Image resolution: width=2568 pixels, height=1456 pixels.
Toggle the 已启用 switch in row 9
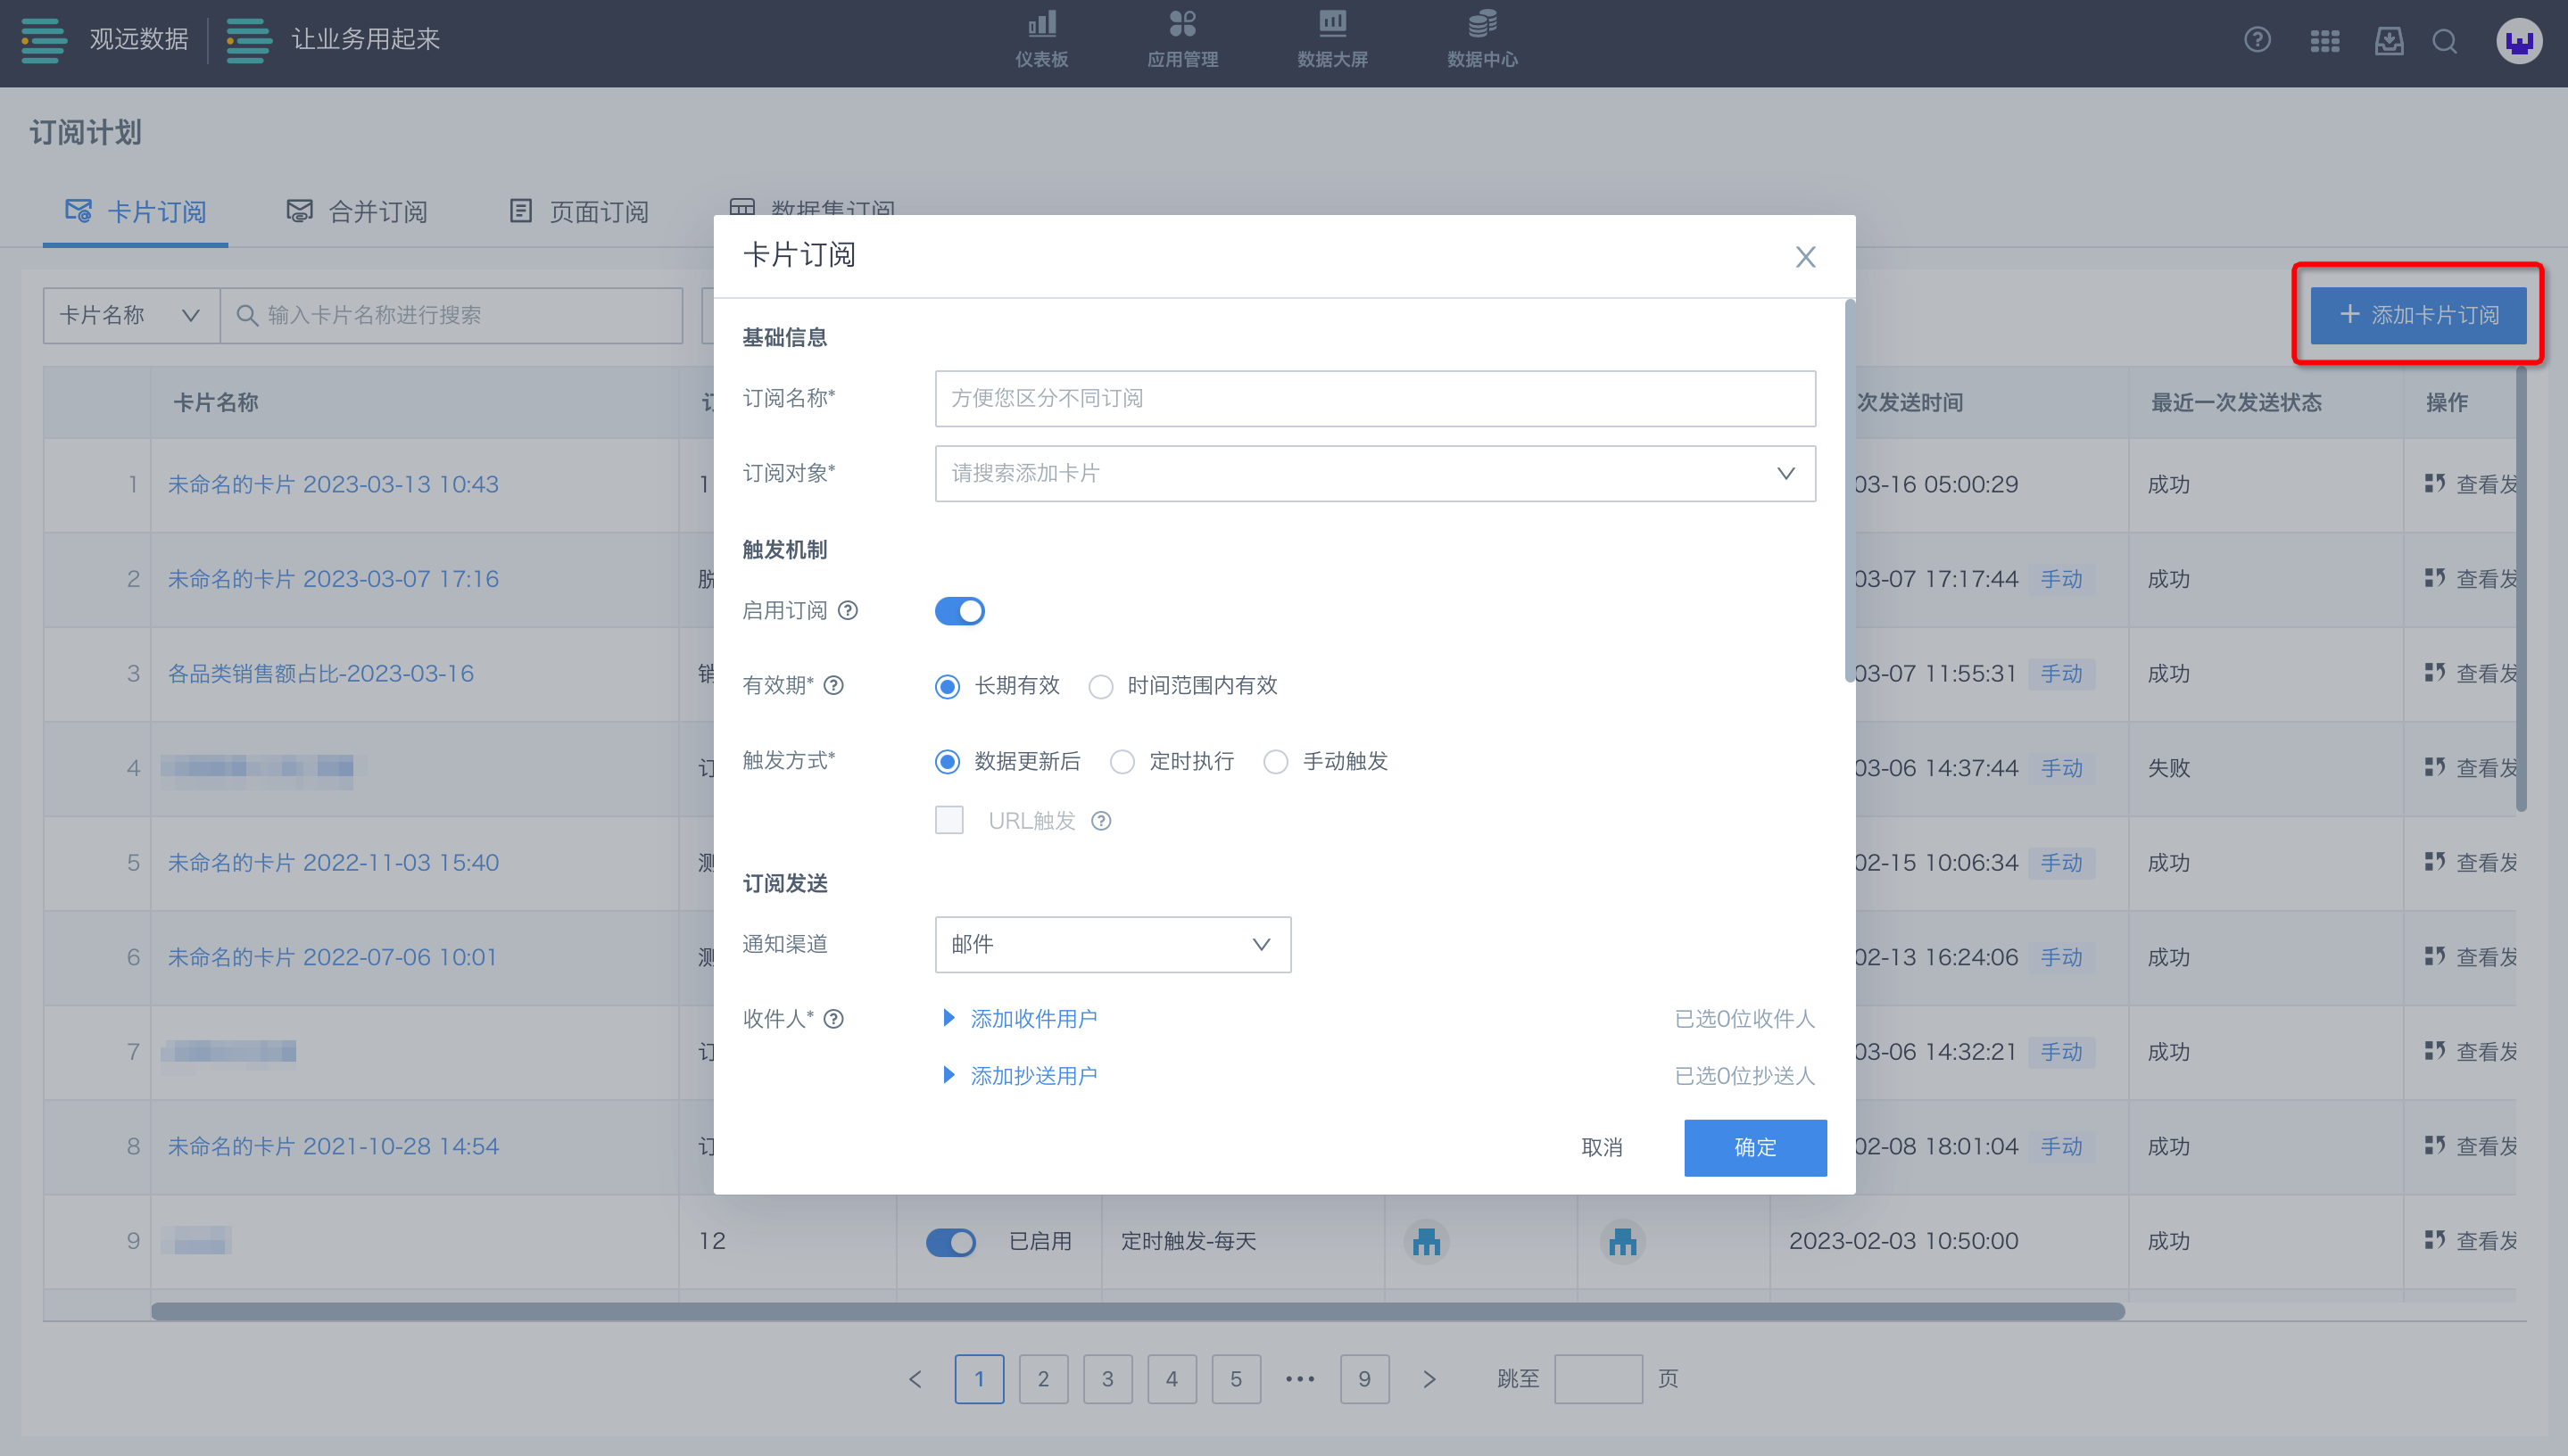pos(950,1241)
